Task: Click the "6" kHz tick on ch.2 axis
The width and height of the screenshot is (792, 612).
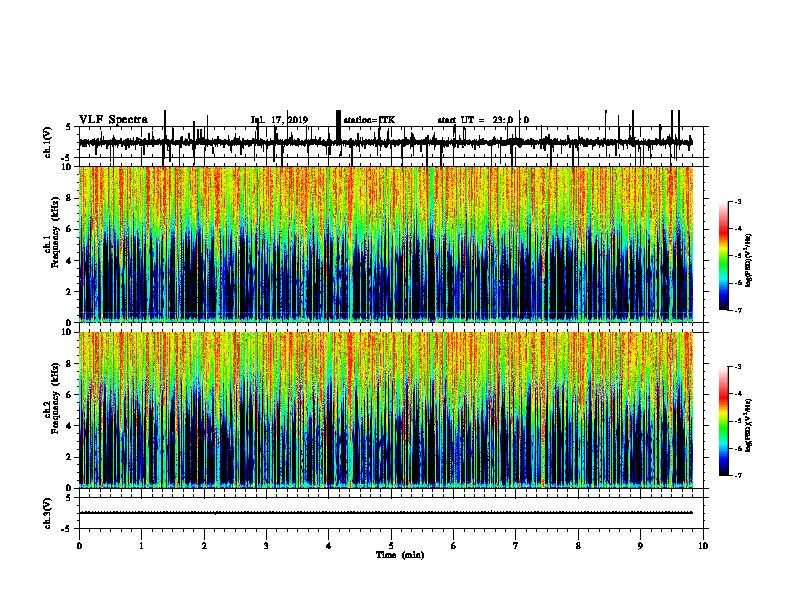Action: (x=71, y=395)
